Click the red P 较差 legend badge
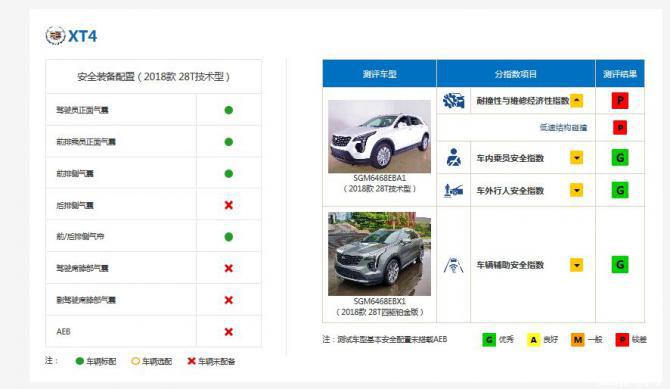This screenshot has width=670, height=389. pyautogui.click(x=622, y=340)
